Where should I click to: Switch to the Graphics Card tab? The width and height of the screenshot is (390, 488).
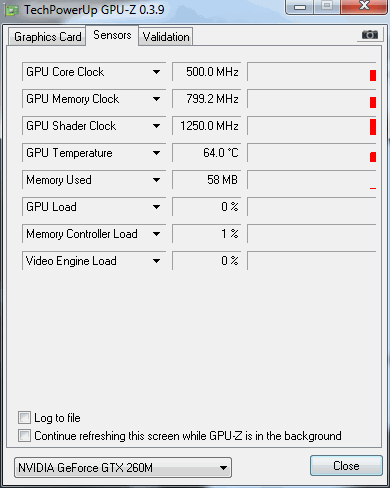47,37
